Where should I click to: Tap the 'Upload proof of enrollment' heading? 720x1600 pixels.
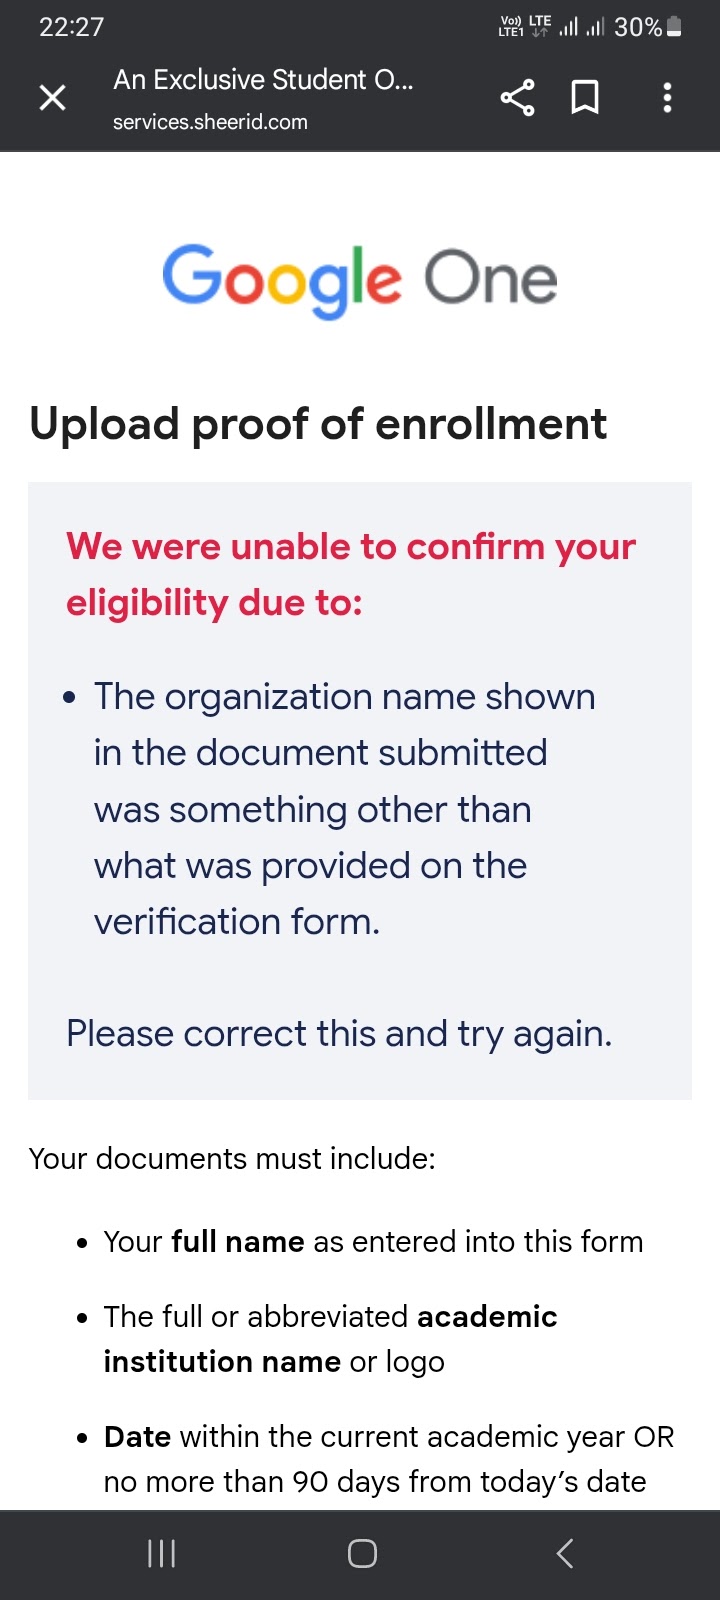tap(318, 424)
